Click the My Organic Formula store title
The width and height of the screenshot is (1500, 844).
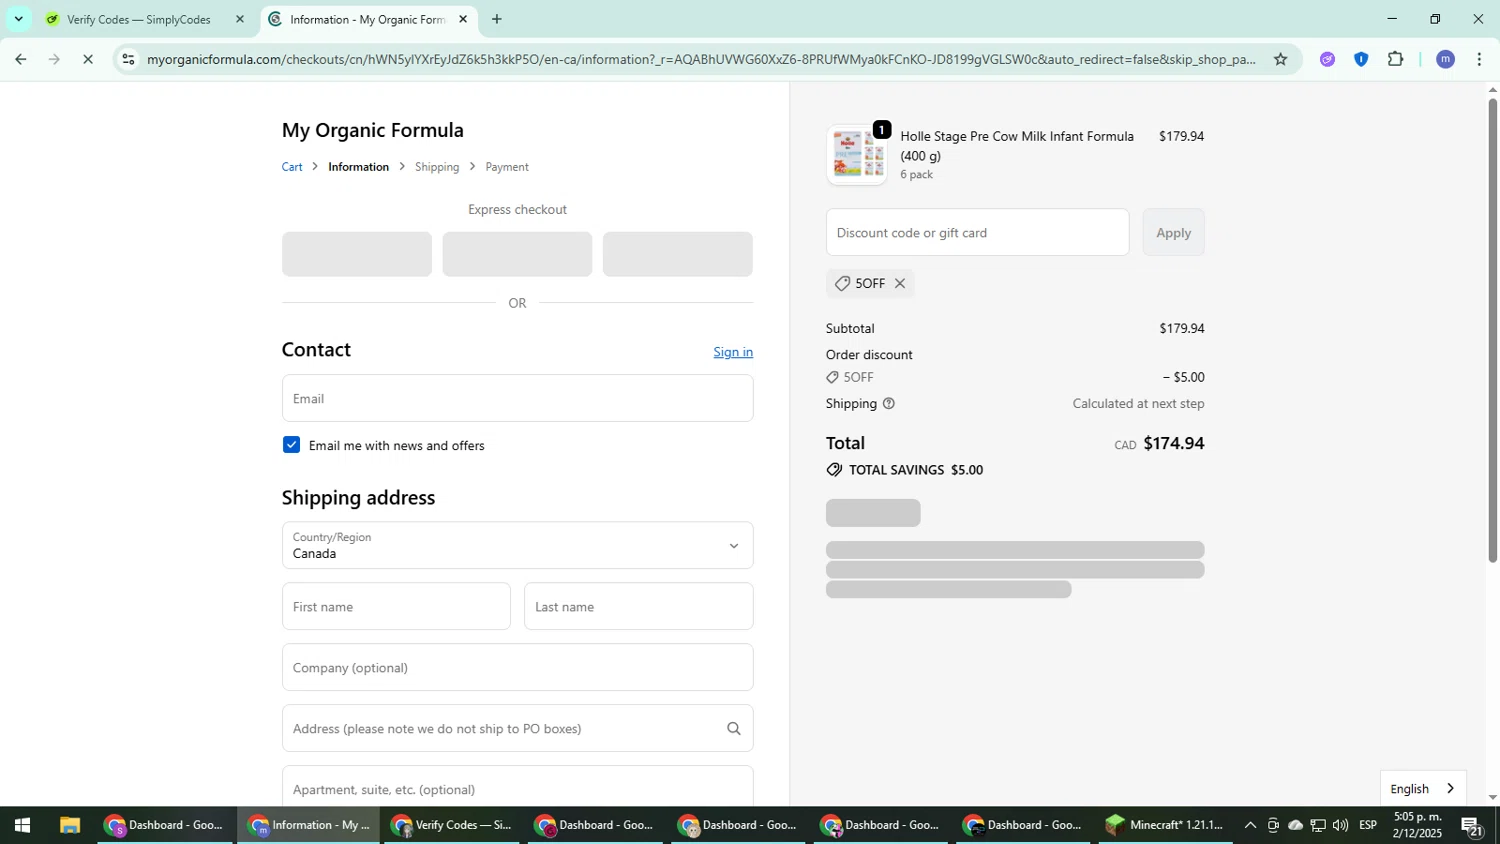point(373,130)
